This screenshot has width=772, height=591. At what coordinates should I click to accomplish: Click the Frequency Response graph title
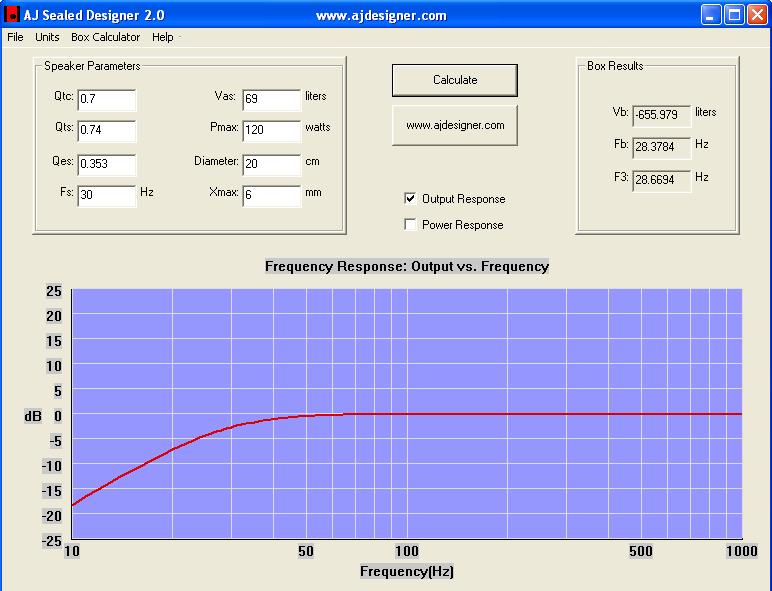pyautogui.click(x=407, y=266)
